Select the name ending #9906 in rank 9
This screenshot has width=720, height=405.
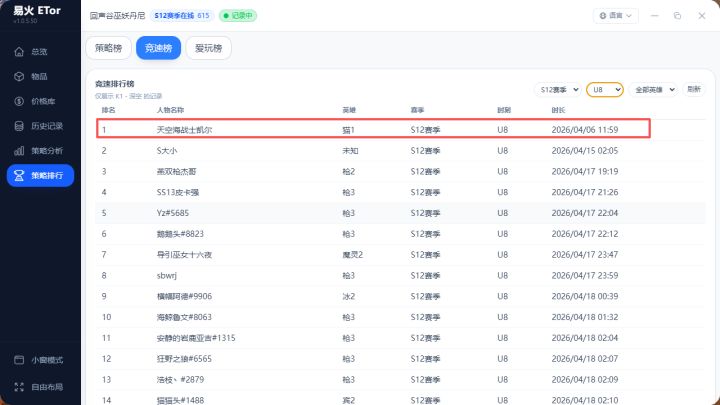tap(184, 296)
